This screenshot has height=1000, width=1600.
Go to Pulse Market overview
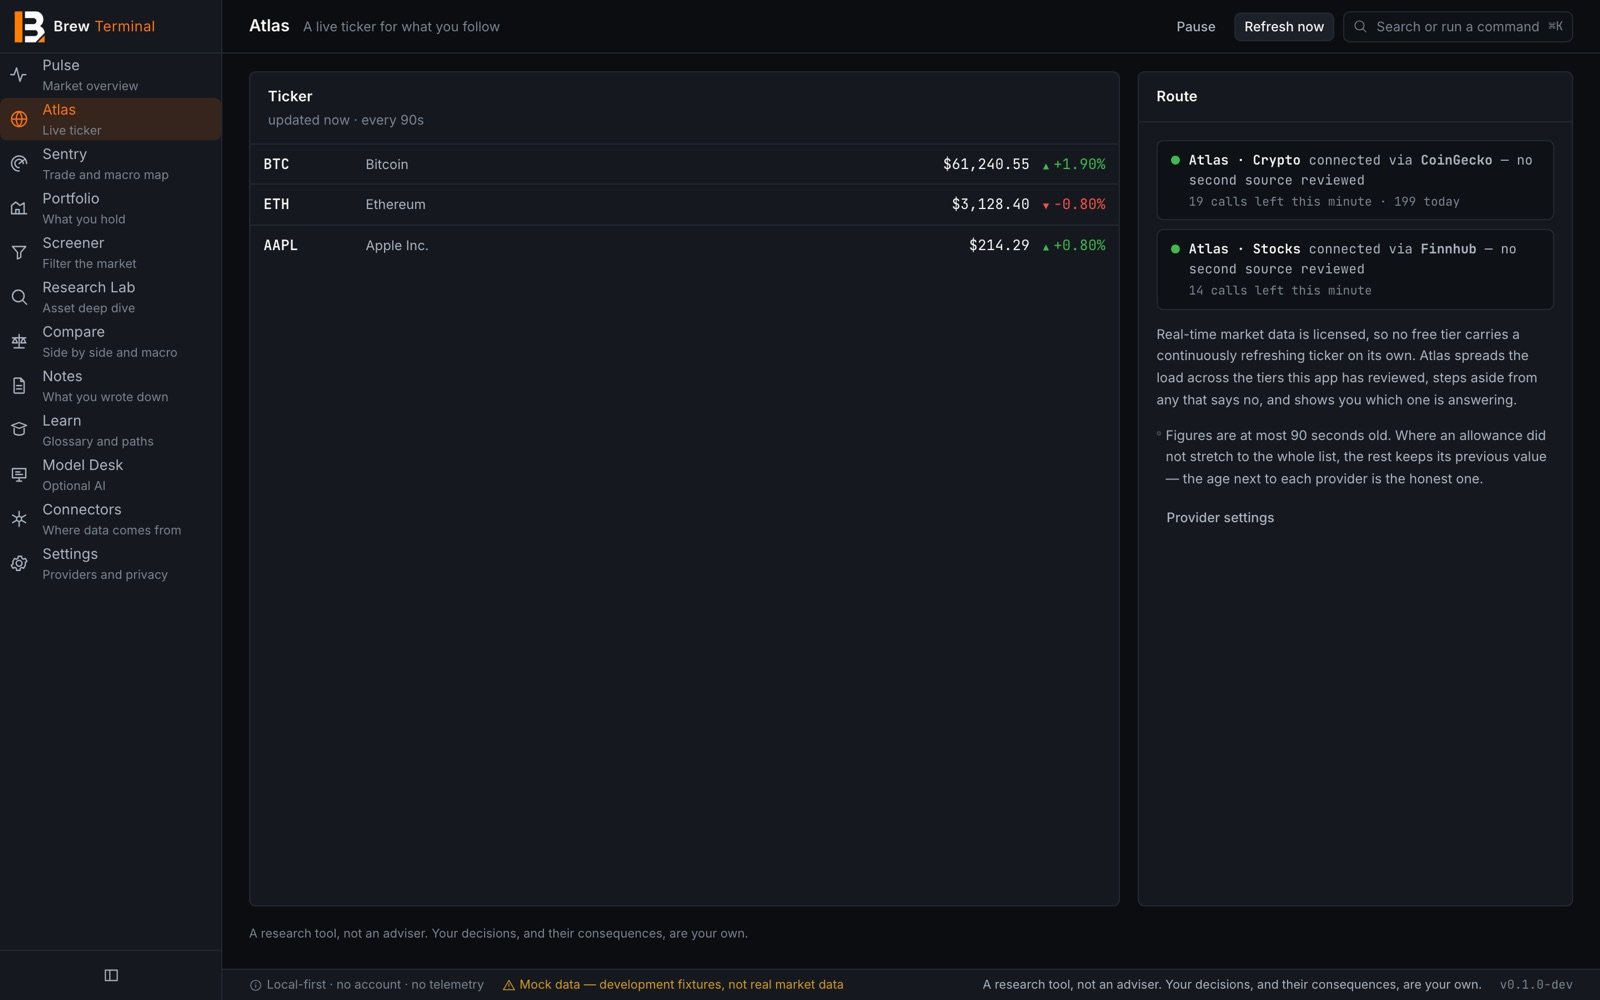[x=110, y=75]
